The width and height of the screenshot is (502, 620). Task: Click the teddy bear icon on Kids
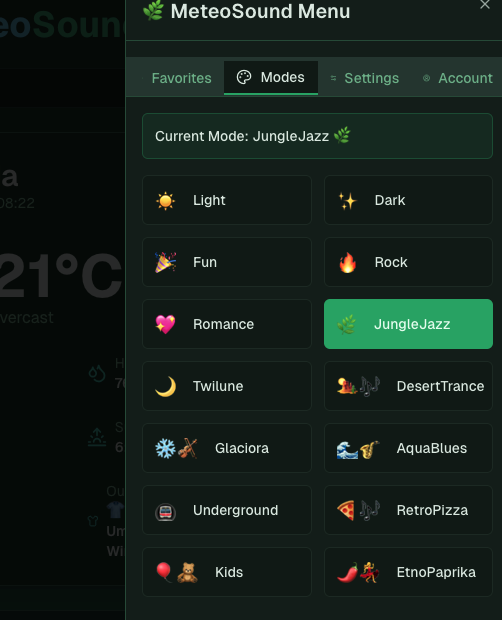click(x=187, y=573)
